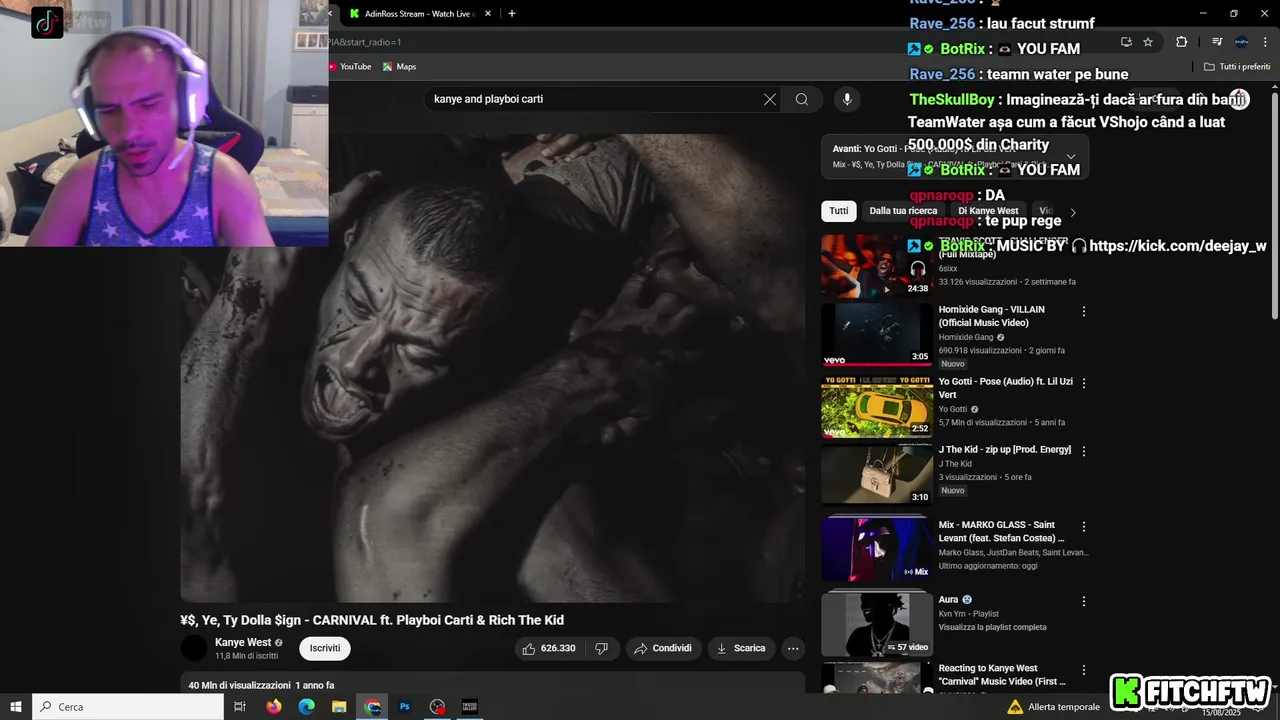
Task: Click the video title CARNIVAL ft. Playboi Carti
Action: 372,620
